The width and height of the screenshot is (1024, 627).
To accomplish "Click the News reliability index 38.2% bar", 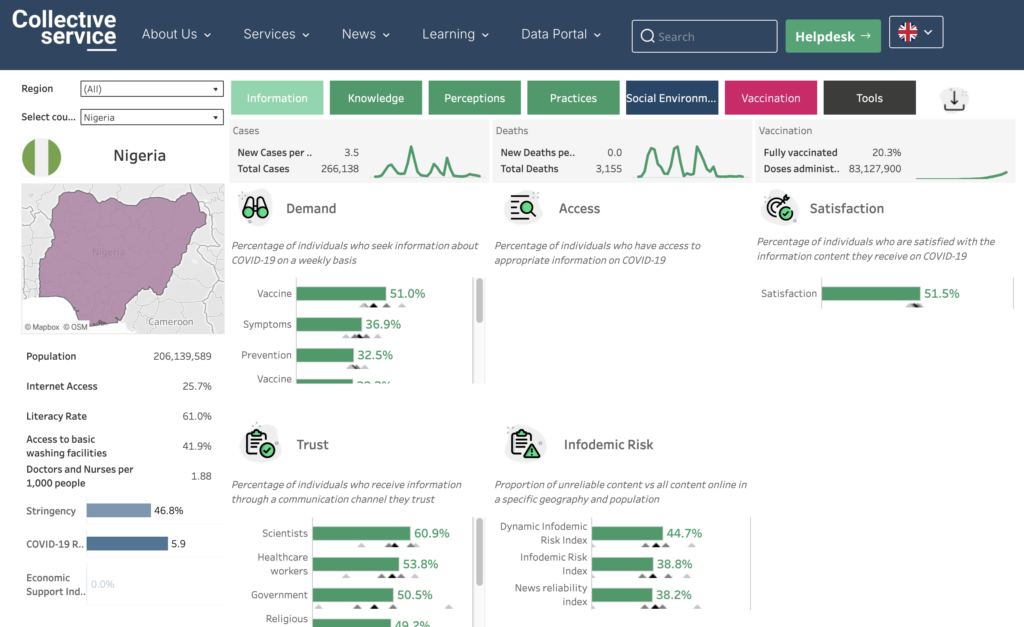I will [622, 594].
